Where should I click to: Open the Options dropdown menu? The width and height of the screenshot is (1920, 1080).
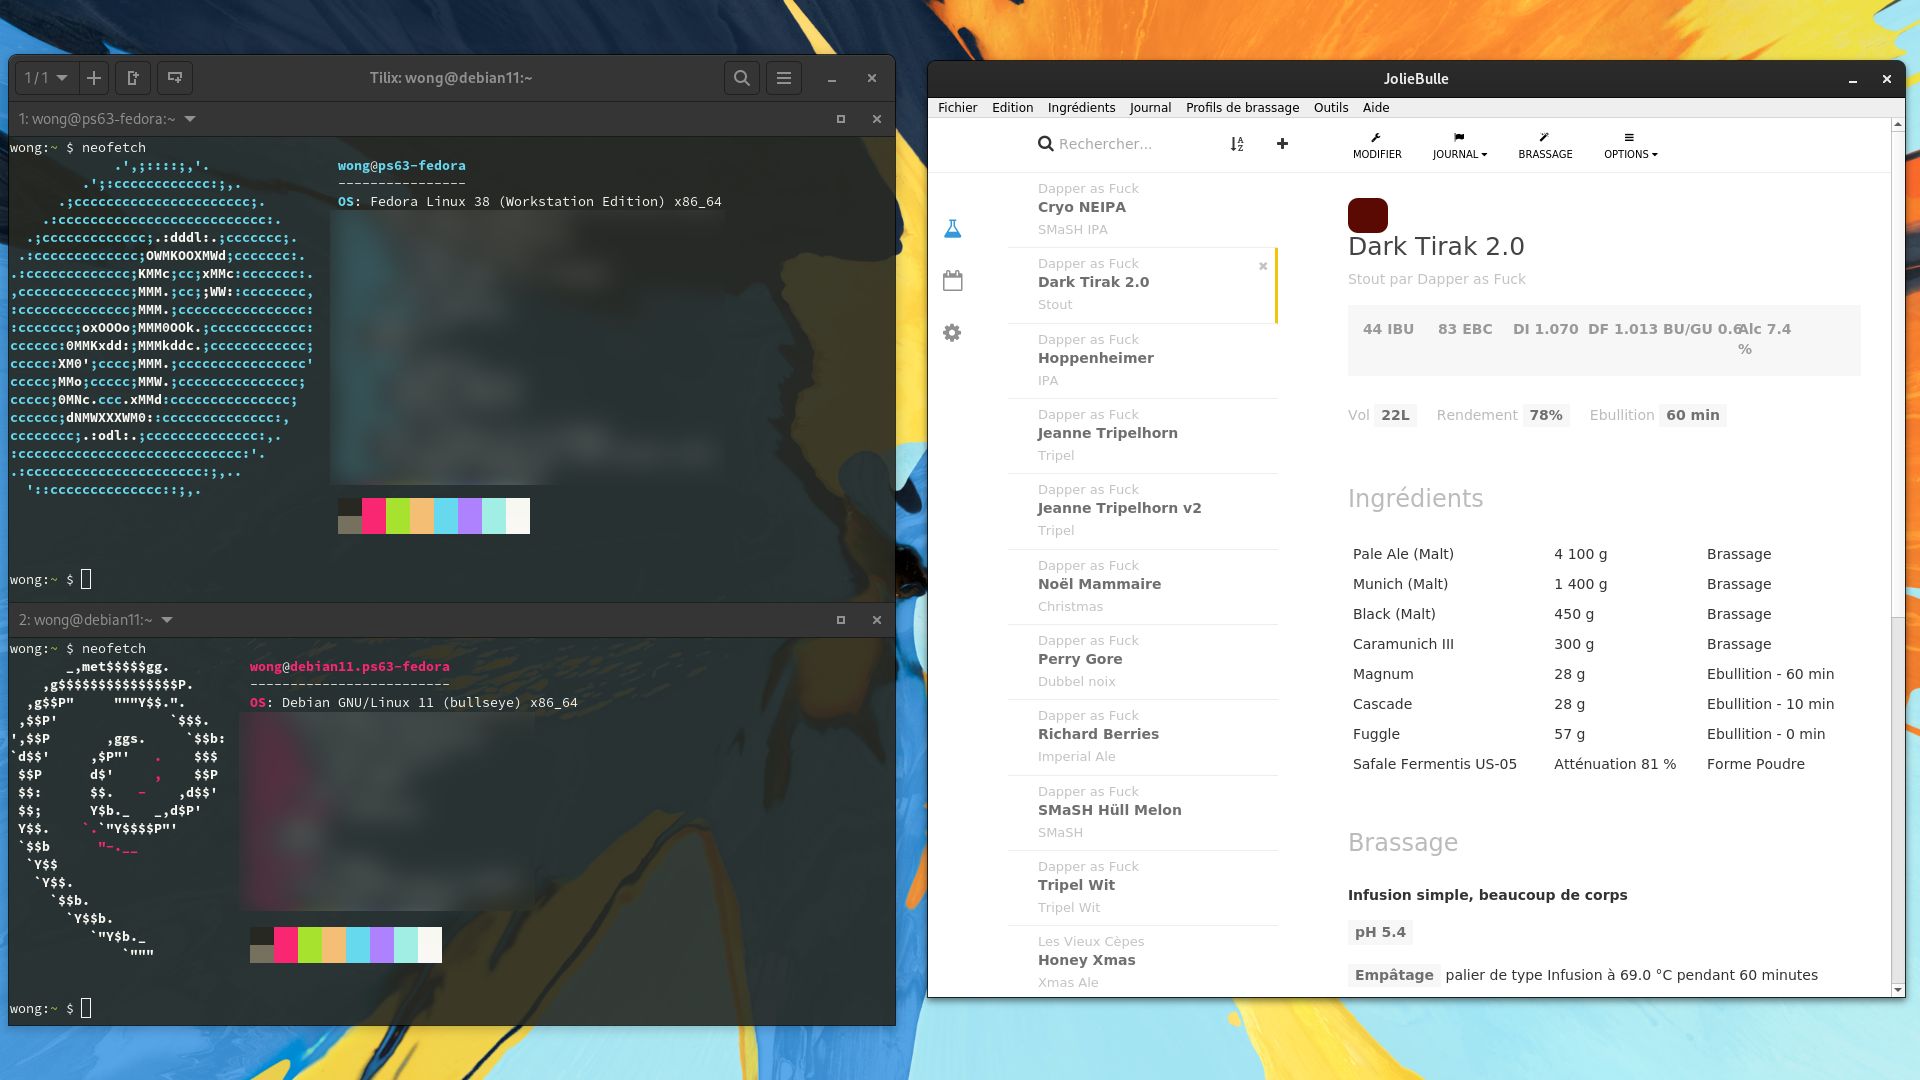[x=1630, y=145]
